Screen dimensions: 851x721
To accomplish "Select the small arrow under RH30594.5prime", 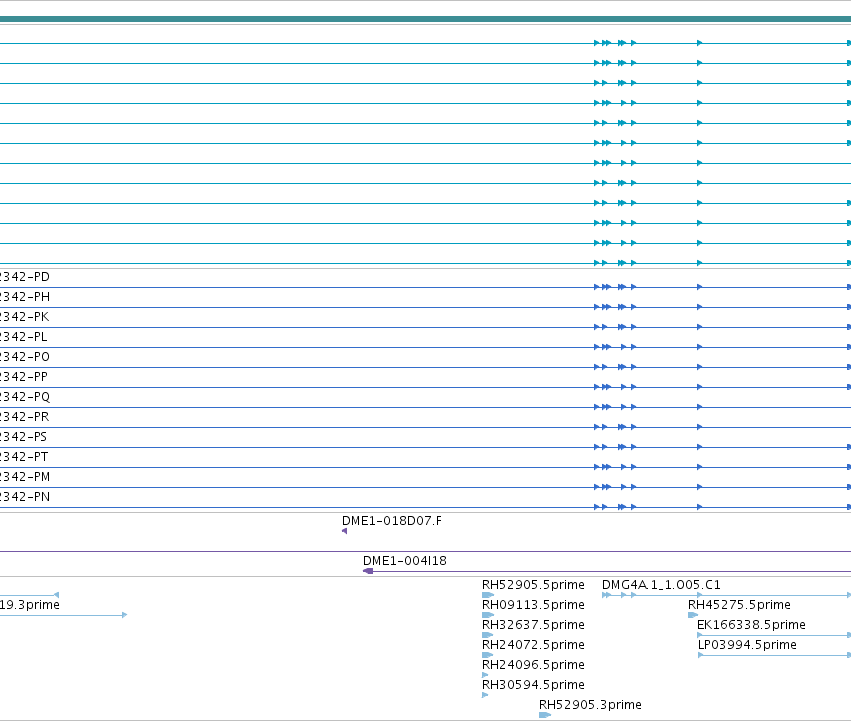I will [485, 695].
